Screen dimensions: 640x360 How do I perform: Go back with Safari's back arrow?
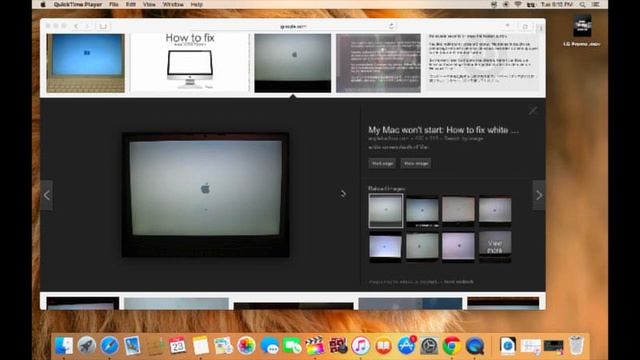click(x=76, y=26)
